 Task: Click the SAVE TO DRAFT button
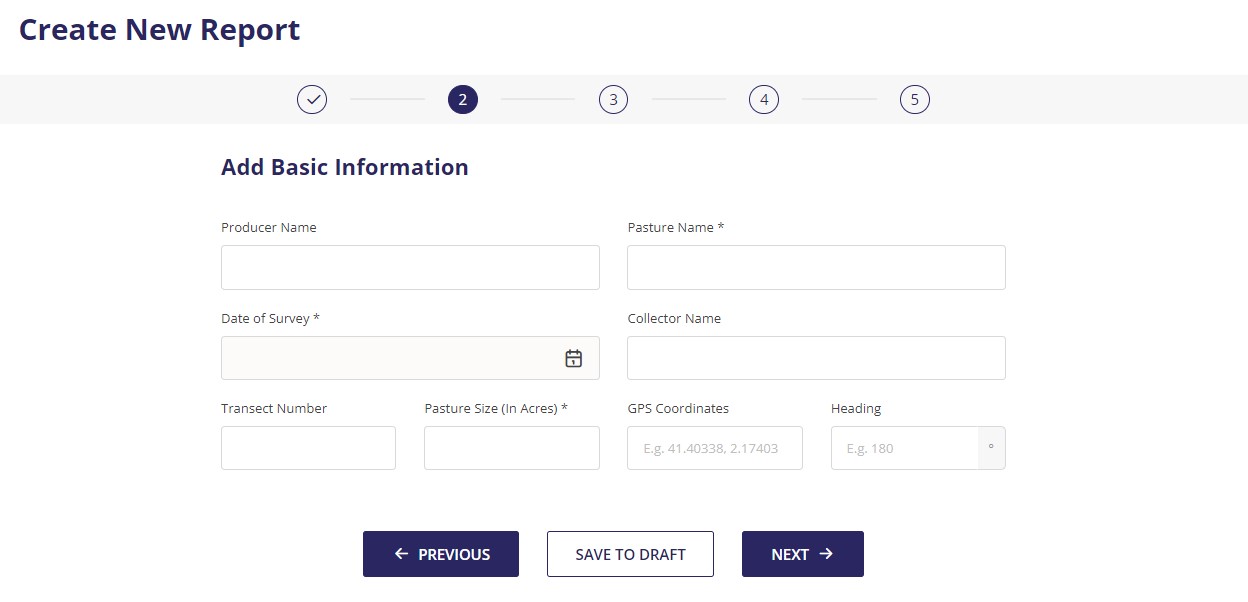pos(630,554)
